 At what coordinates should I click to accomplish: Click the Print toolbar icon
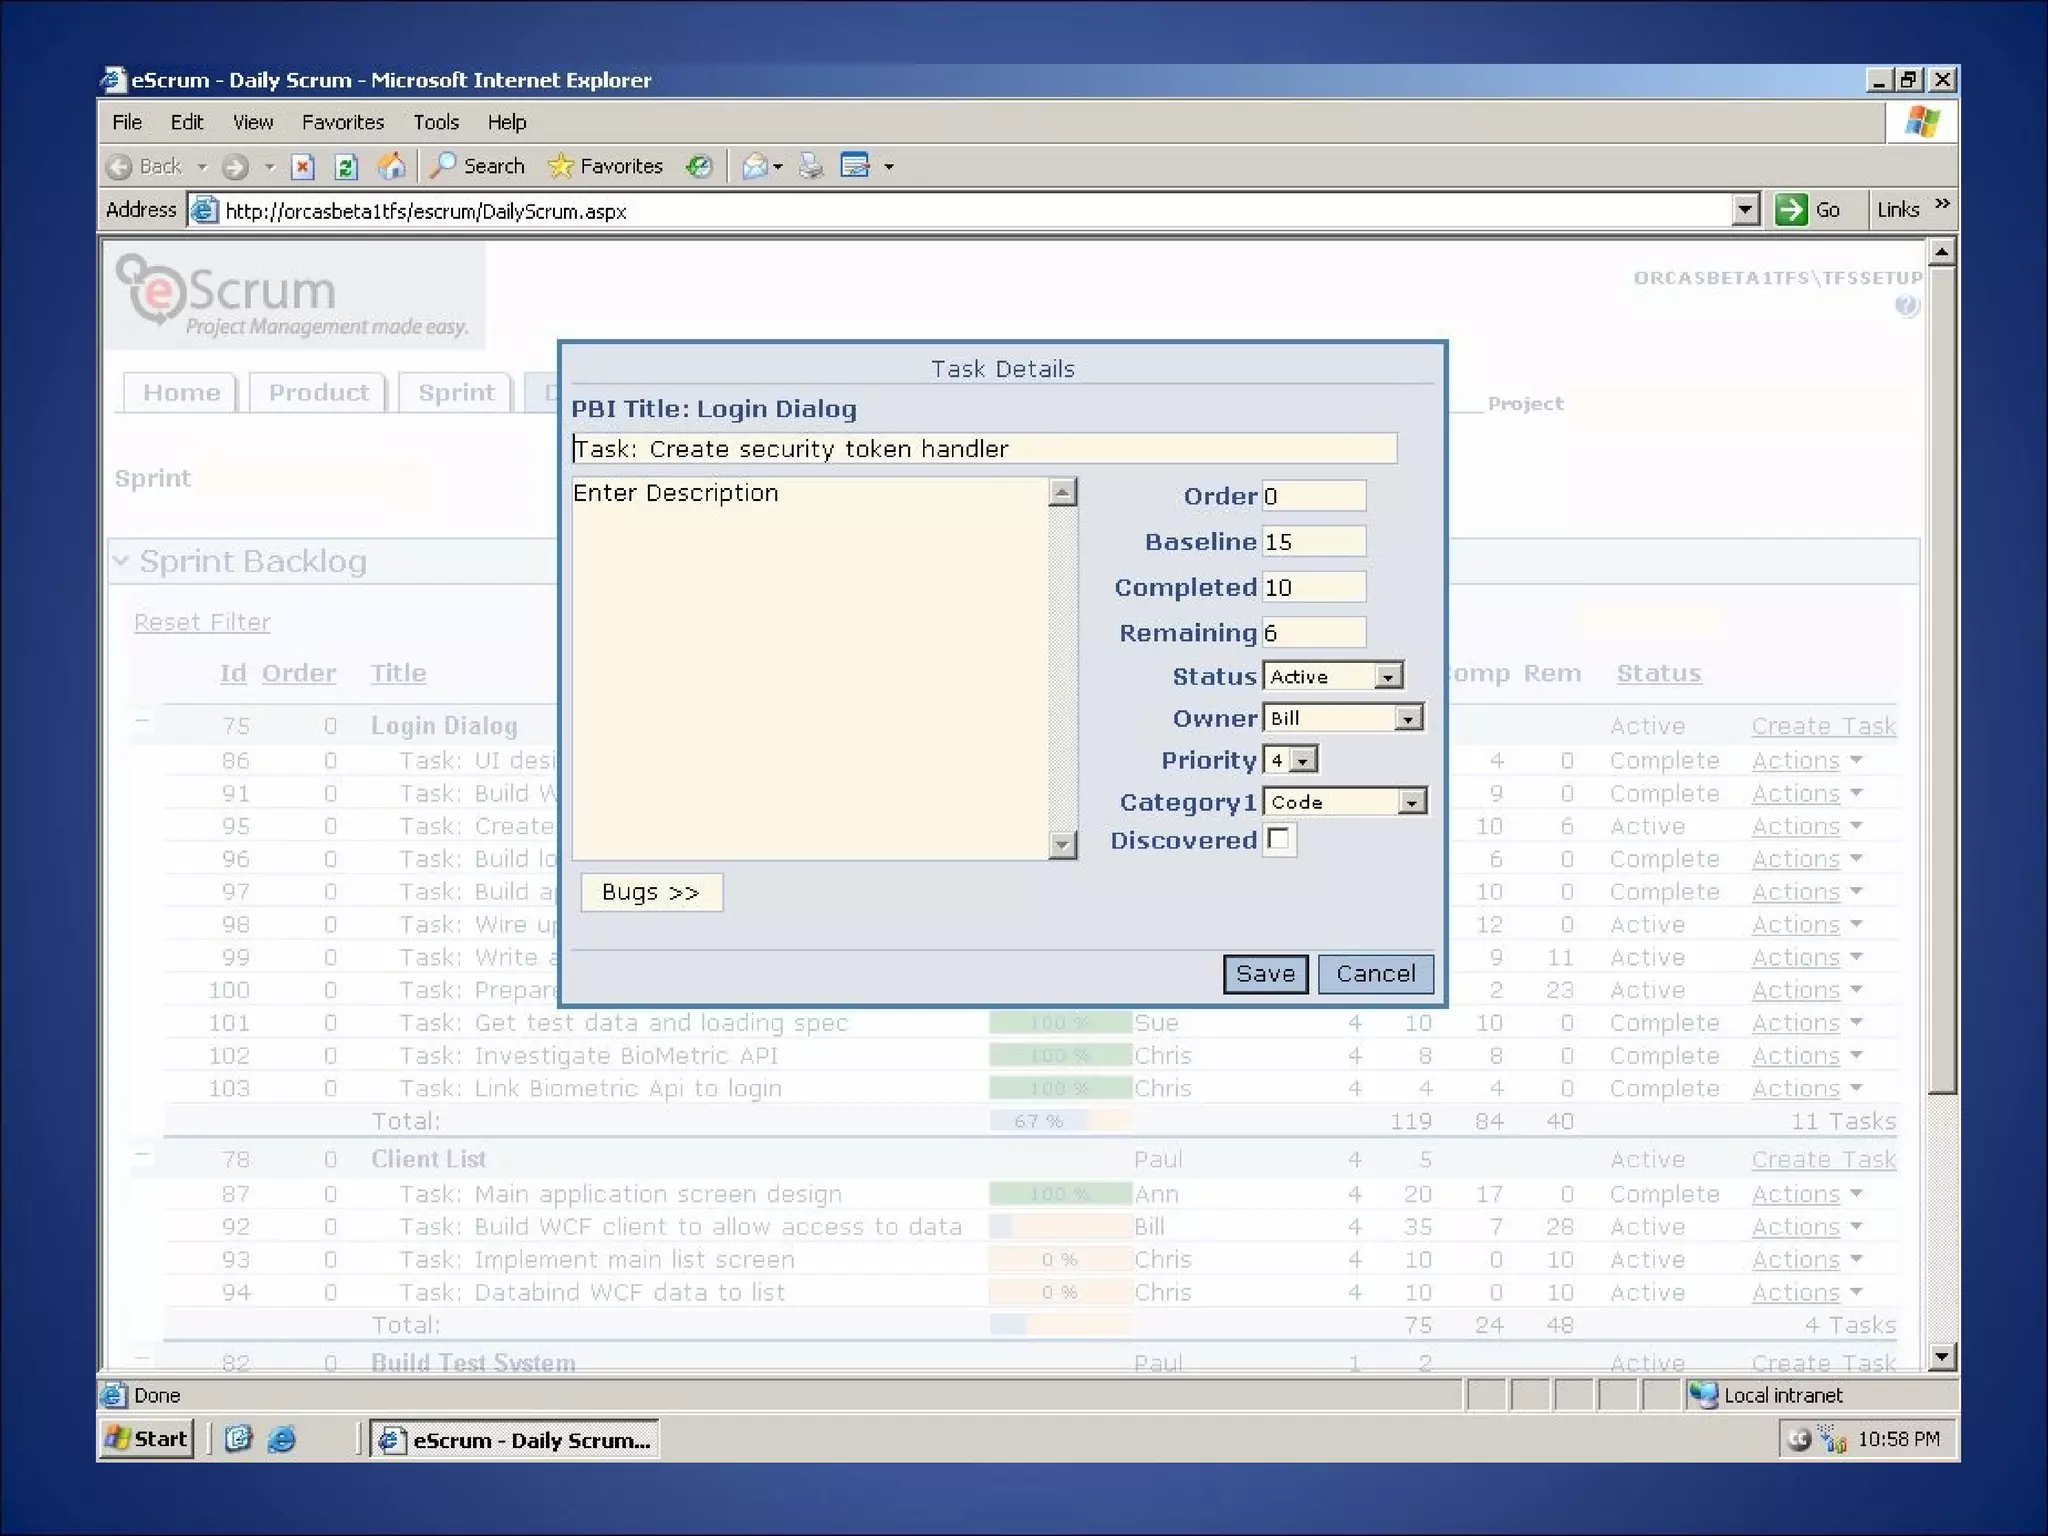point(811,166)
